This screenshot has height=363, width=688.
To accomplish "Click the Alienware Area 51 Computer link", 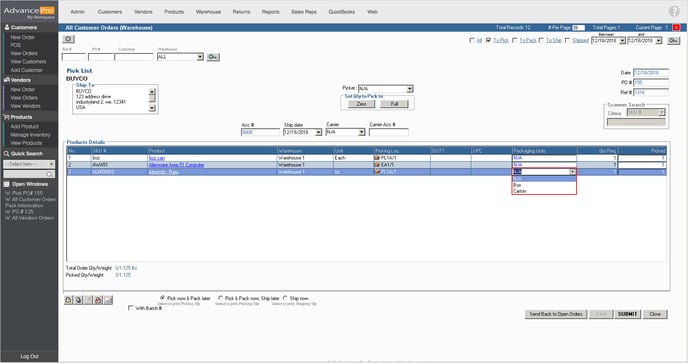I will [x=176, y=165].
